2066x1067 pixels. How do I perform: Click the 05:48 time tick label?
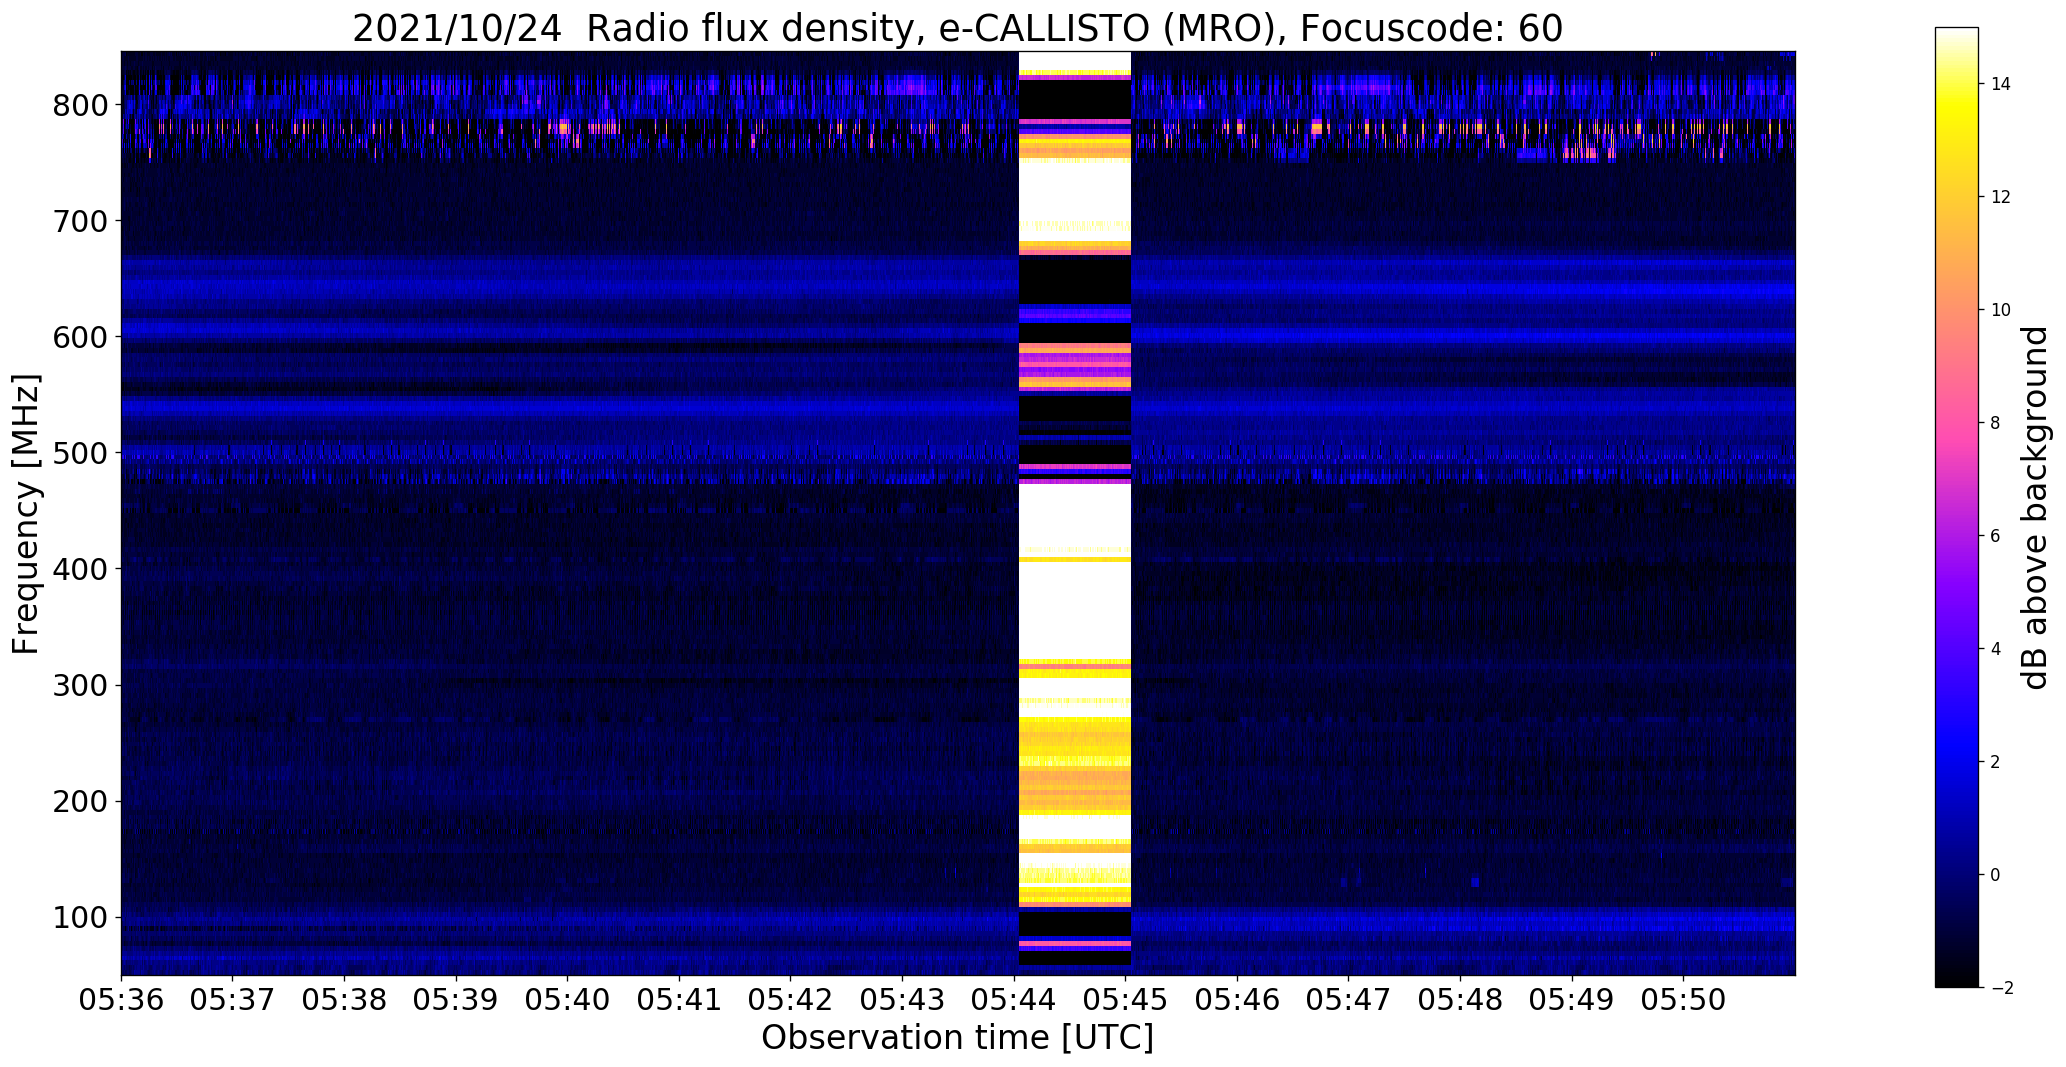click(1460, 1001)
